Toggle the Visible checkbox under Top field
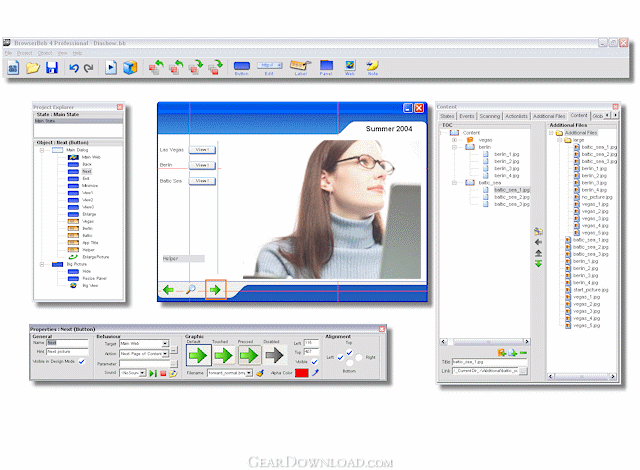 pyautogui.click(x=314, y=361)
